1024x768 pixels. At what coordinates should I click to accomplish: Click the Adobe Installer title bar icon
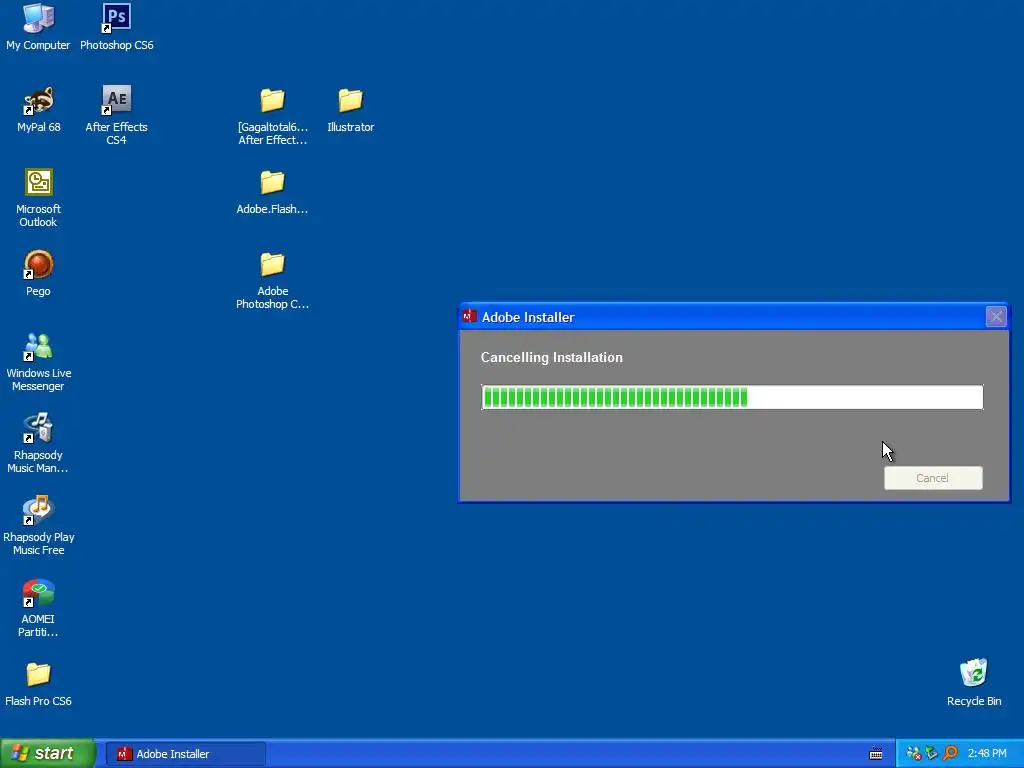pos(469,316)
